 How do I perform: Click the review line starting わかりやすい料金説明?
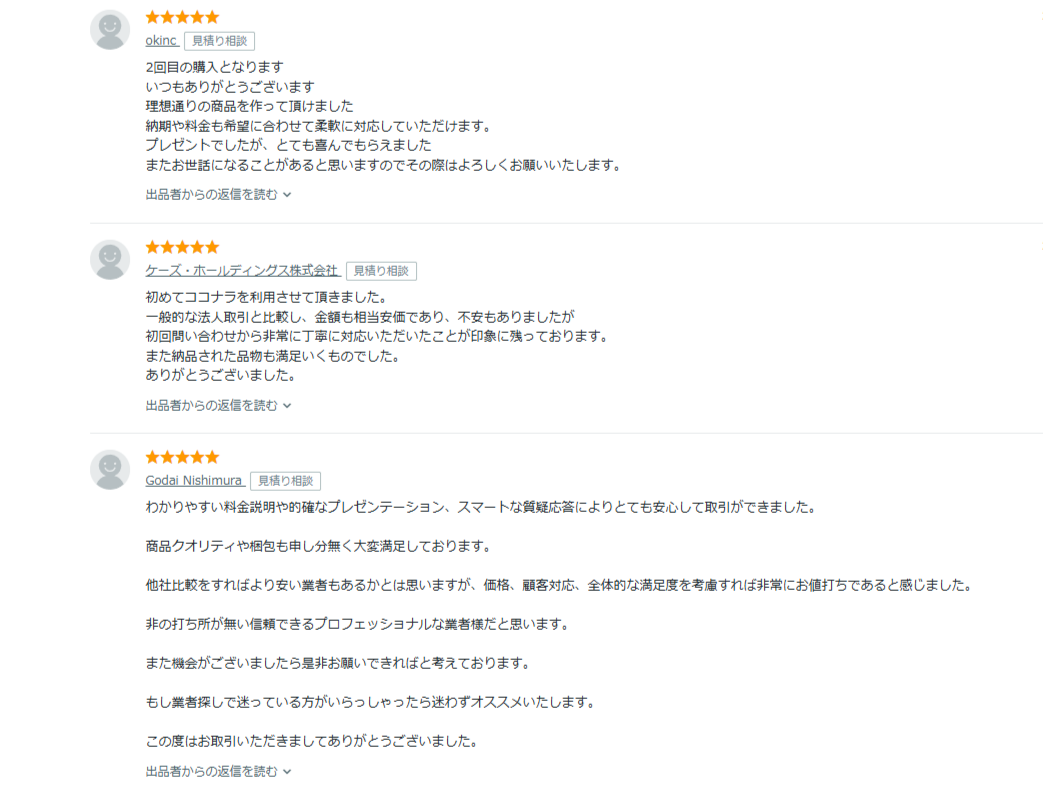[x=480, y=507]
